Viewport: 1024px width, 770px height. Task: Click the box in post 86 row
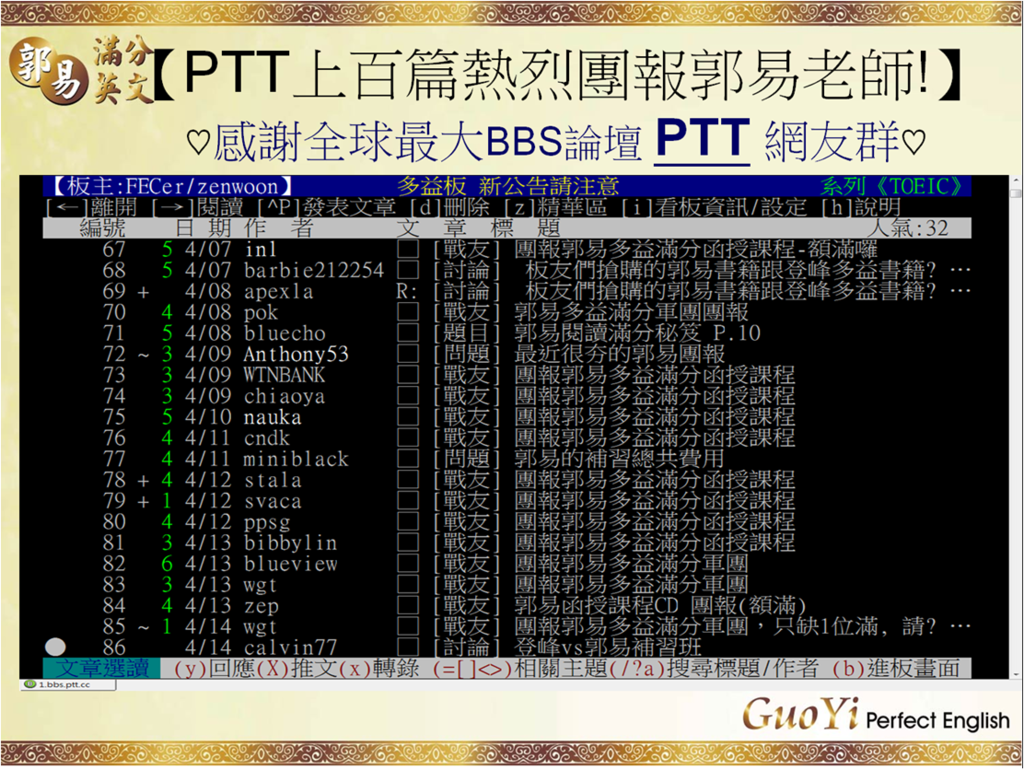(x=408, y=647)
